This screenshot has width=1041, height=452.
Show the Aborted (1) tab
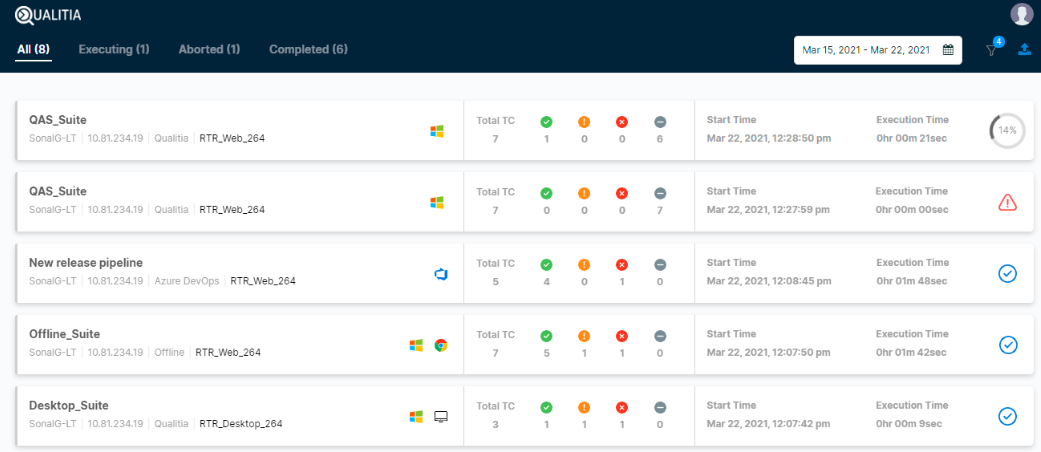[209, 50]
